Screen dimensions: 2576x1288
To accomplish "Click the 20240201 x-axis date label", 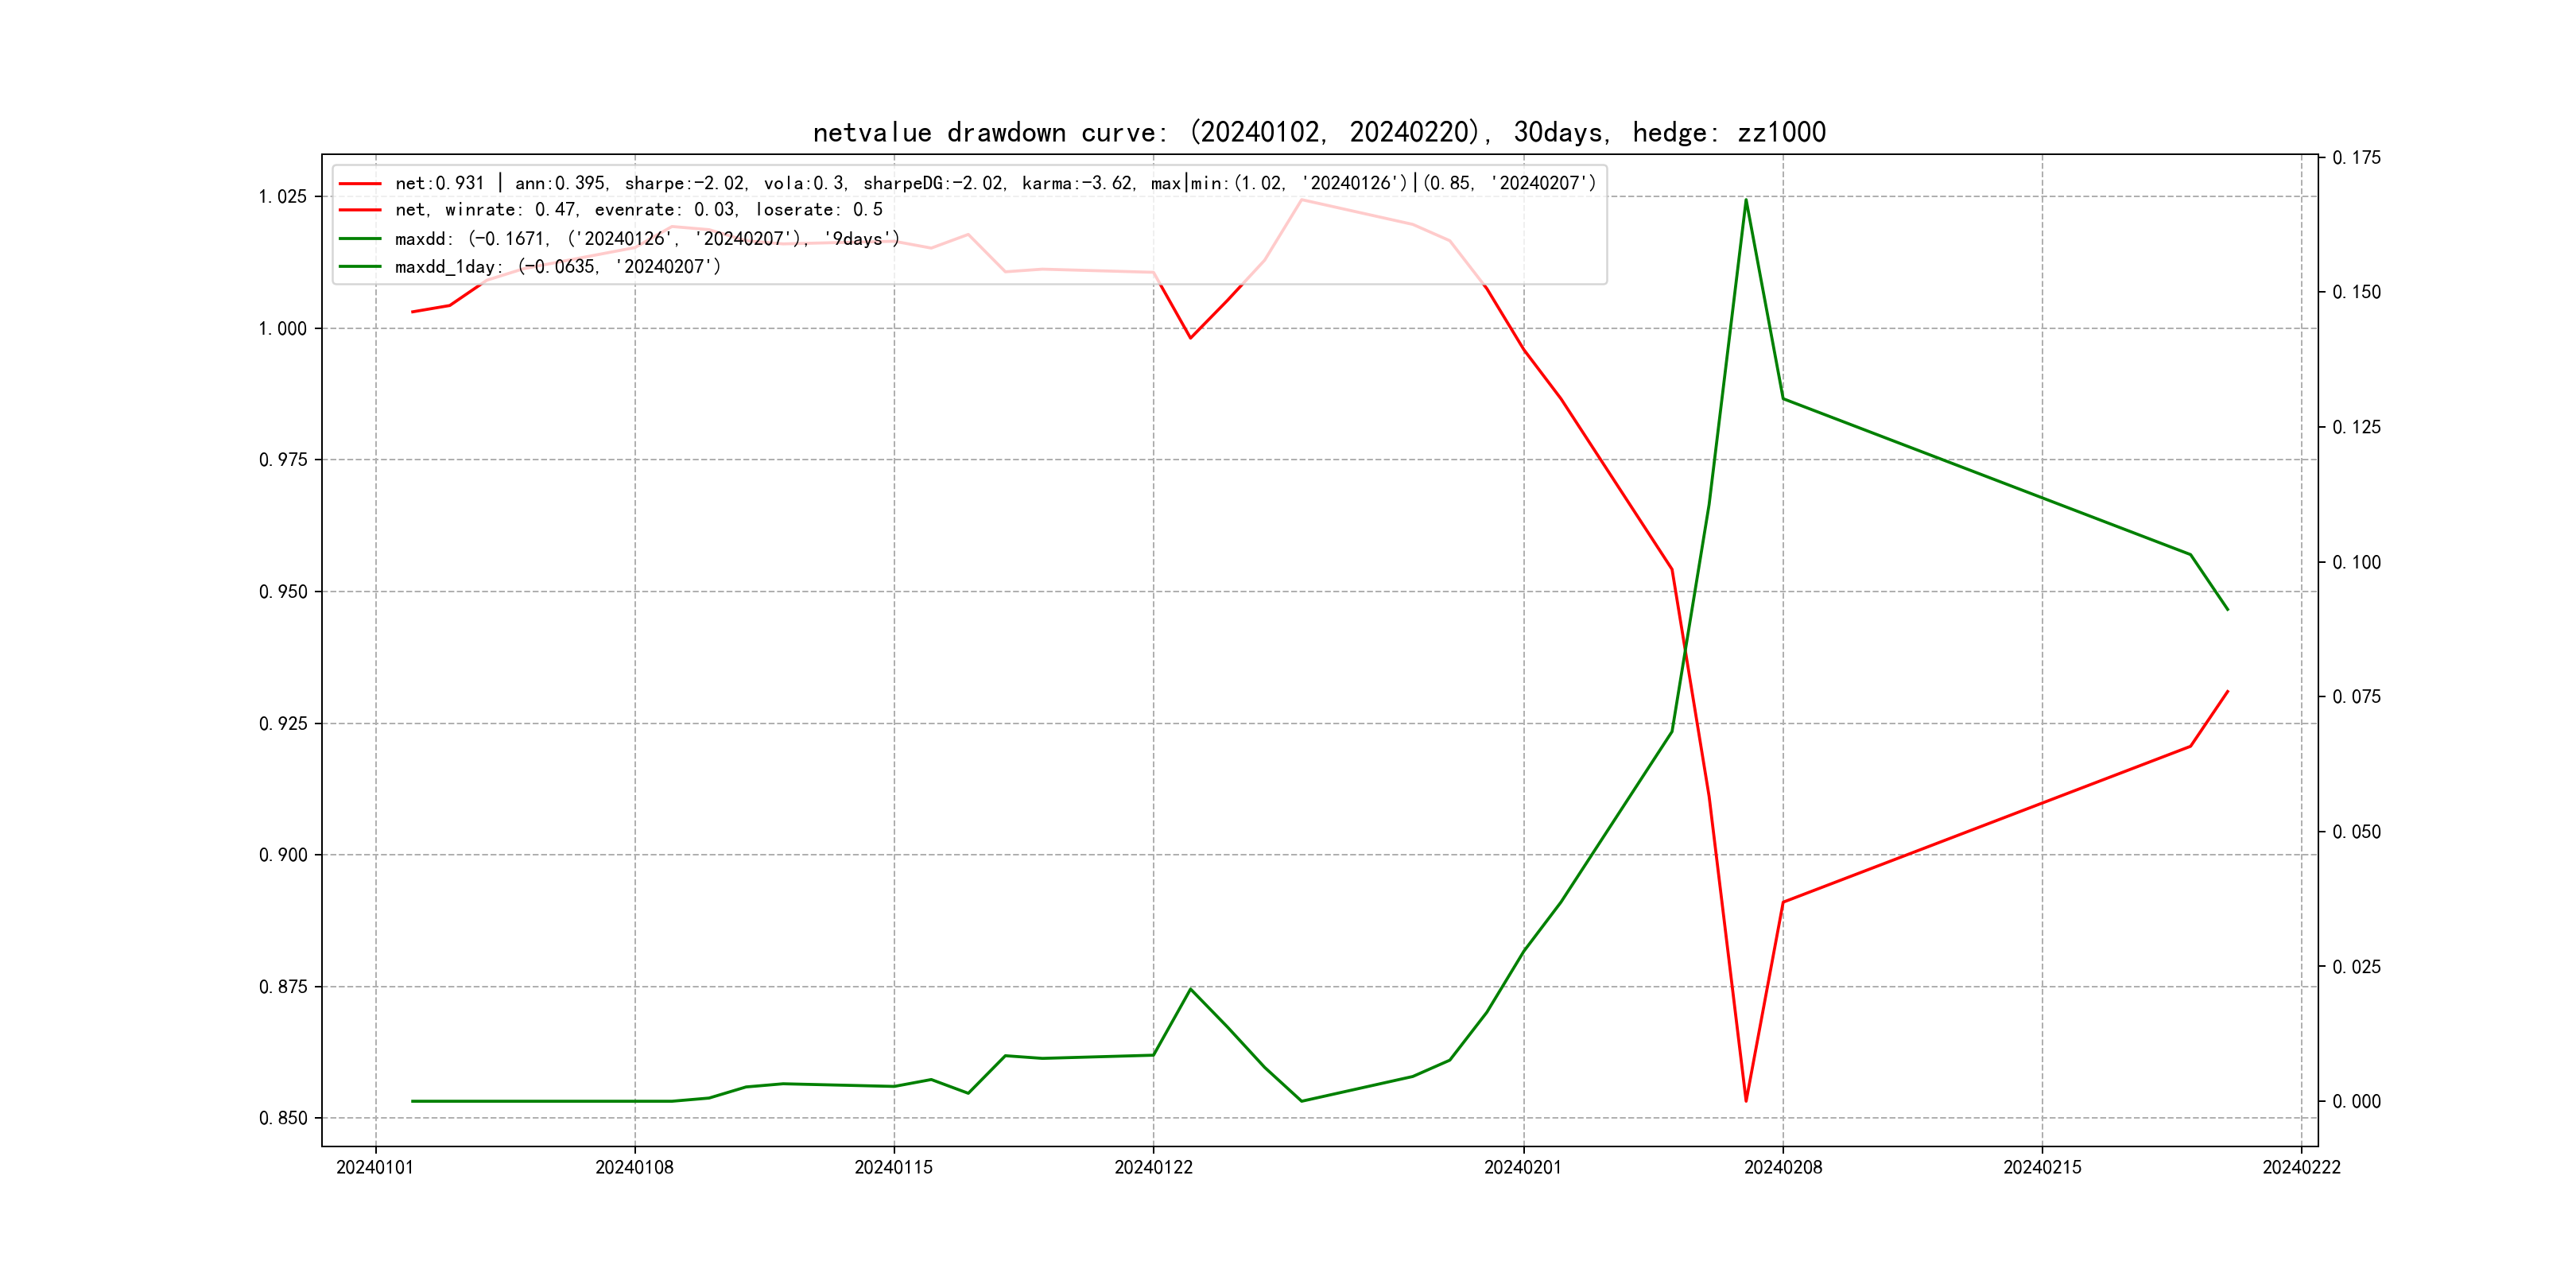I will pos(1522,1168).
